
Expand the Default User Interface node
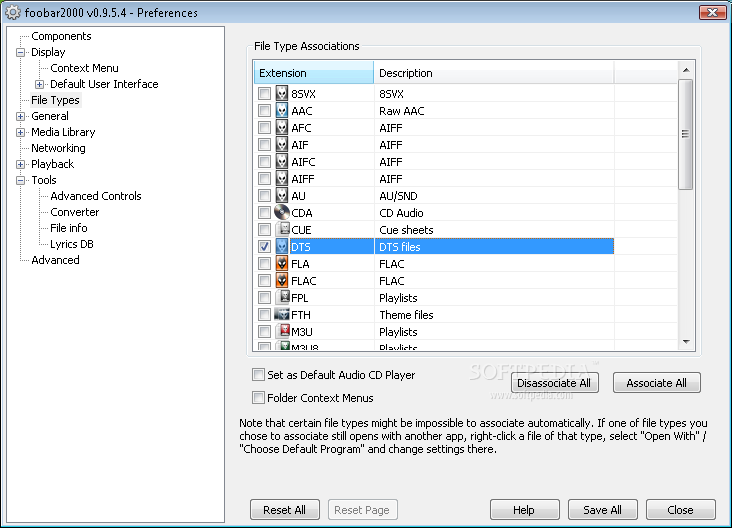tap(39, 84)
